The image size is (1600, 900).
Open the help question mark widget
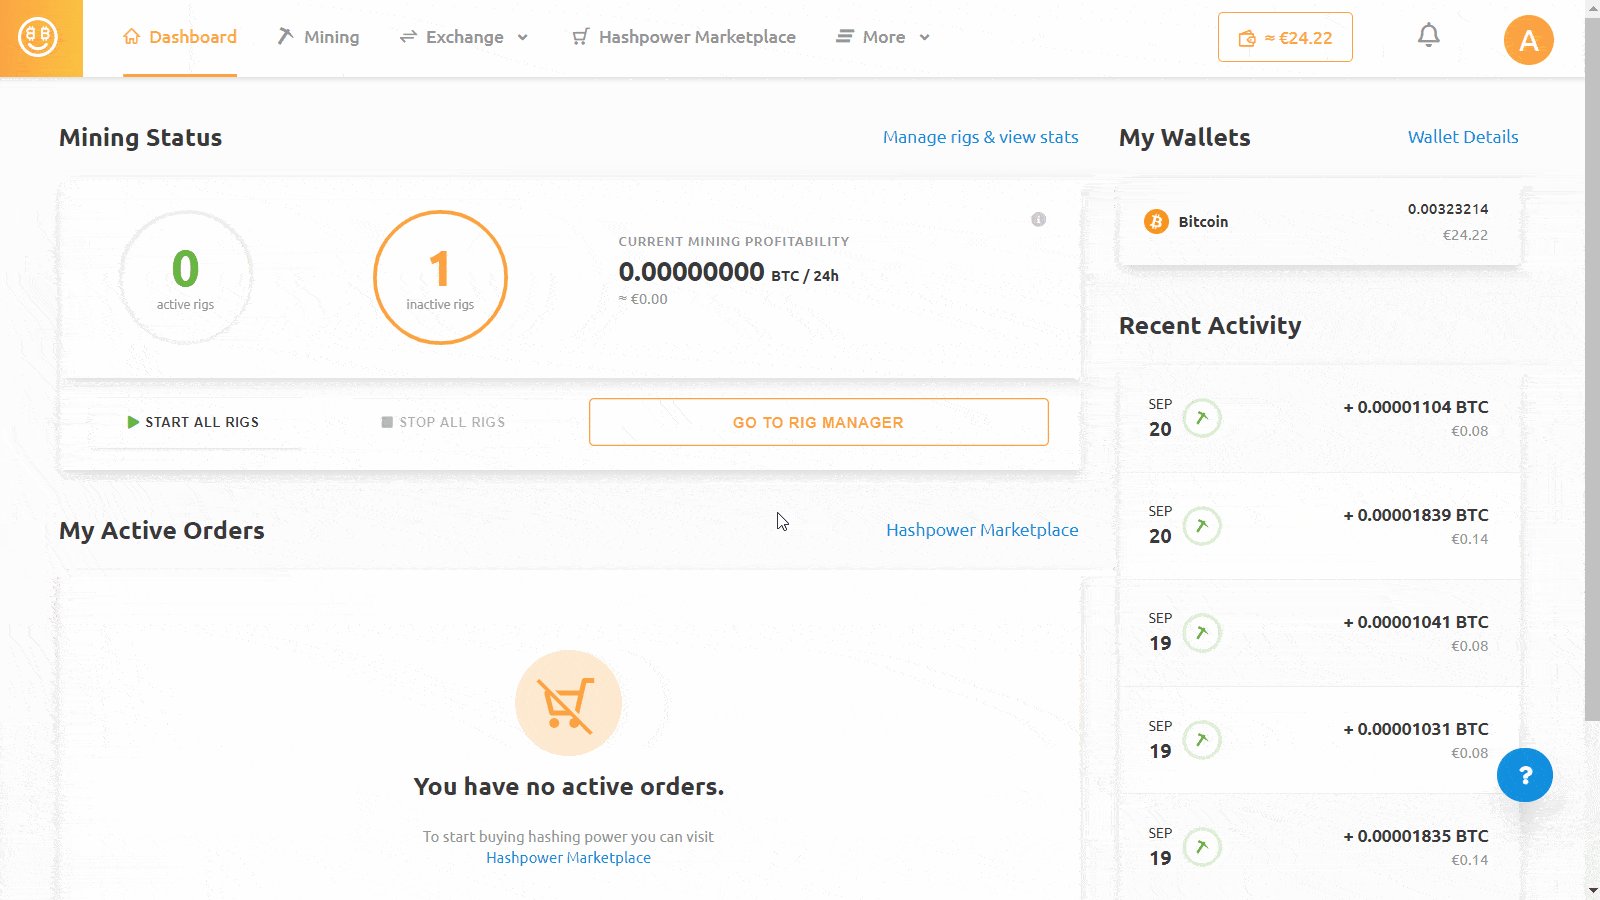(1524, 774)
